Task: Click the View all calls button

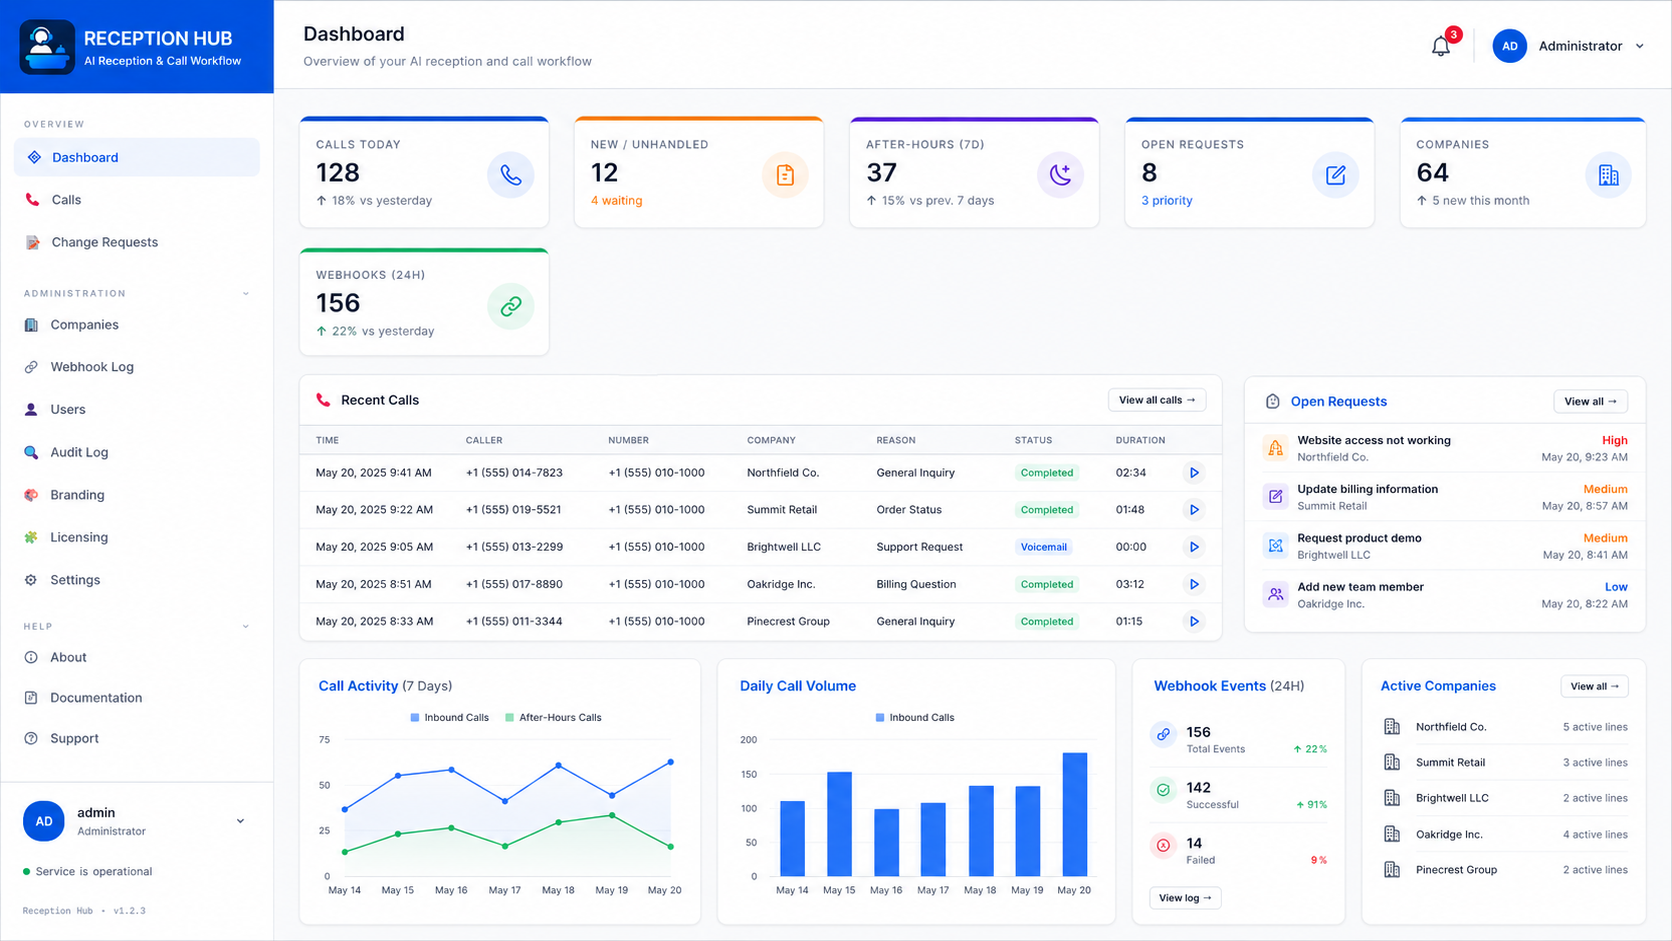Action: click(x=1157, y=400)
